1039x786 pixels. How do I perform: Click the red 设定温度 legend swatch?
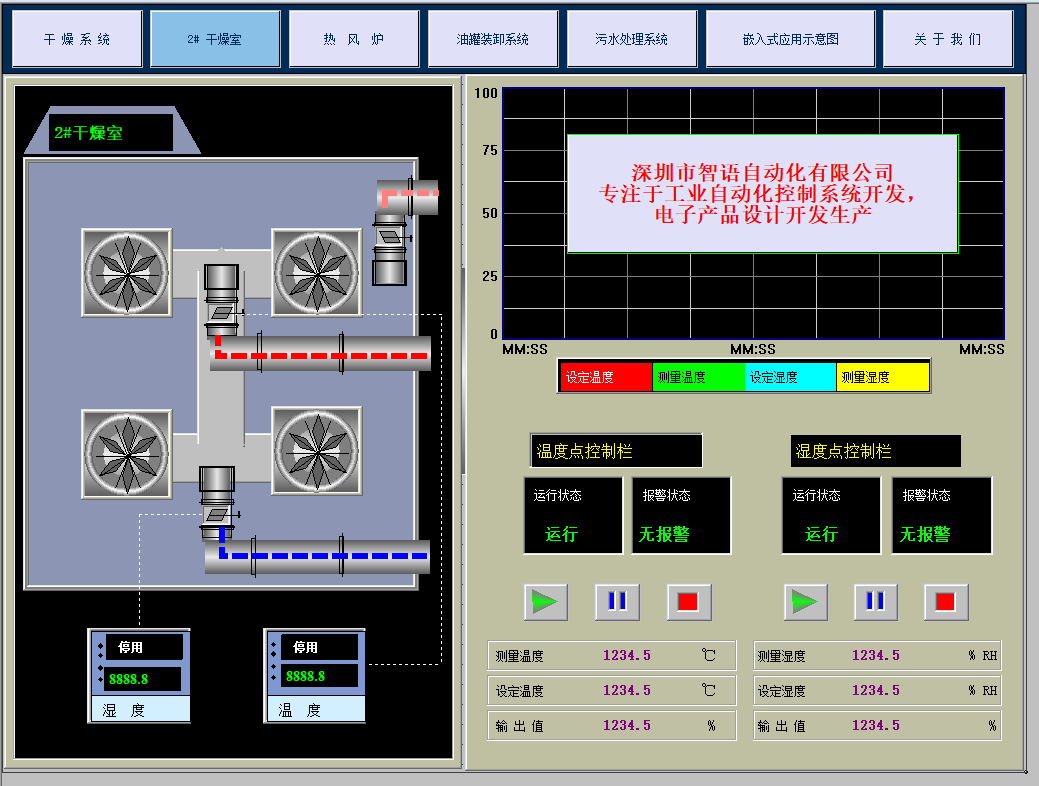(x=606, y=377)
